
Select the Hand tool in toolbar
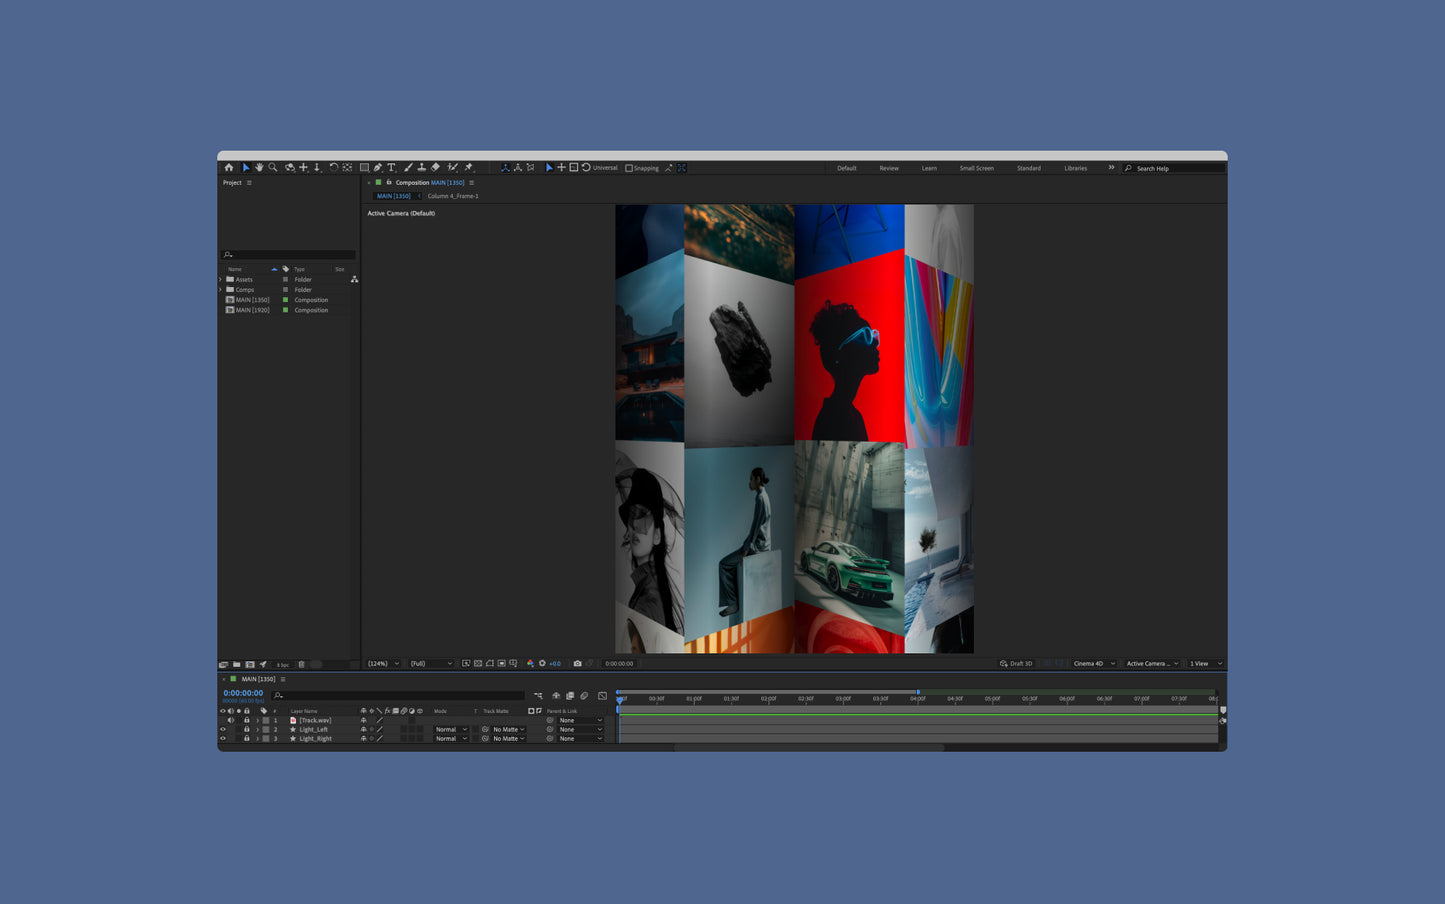pos(259,168)
